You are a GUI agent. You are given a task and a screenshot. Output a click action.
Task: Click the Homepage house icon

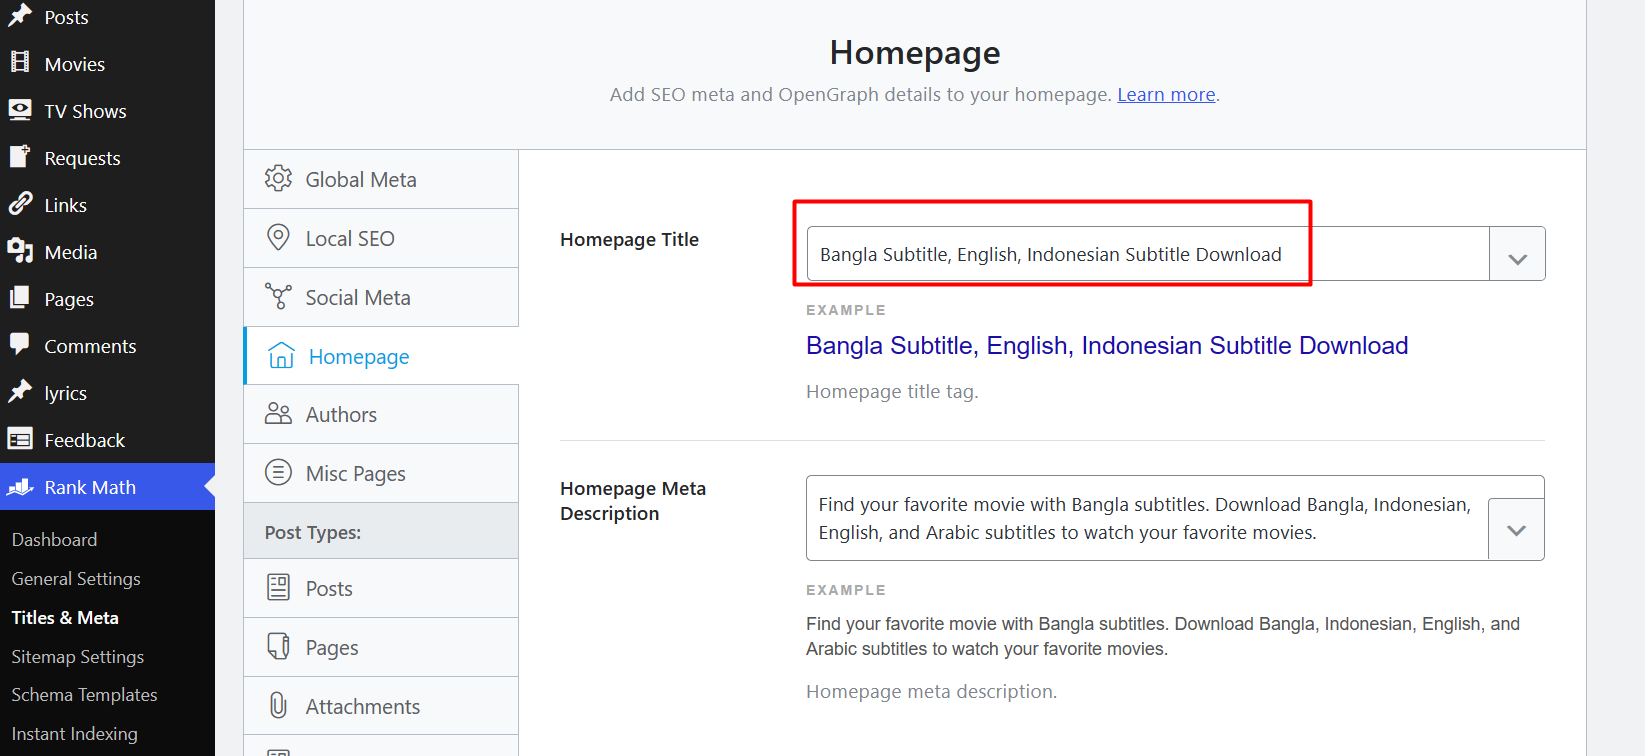pos(281,356)
